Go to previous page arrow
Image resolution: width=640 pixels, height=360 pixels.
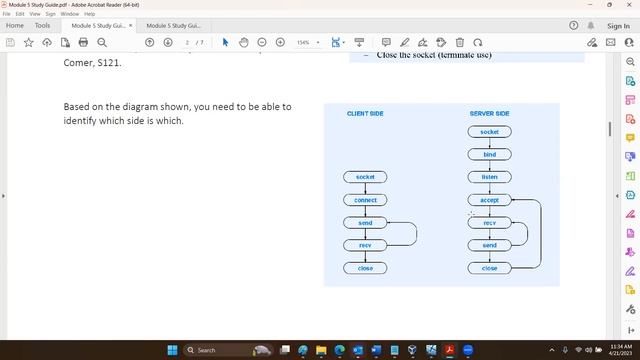click(x=149, y=42)
